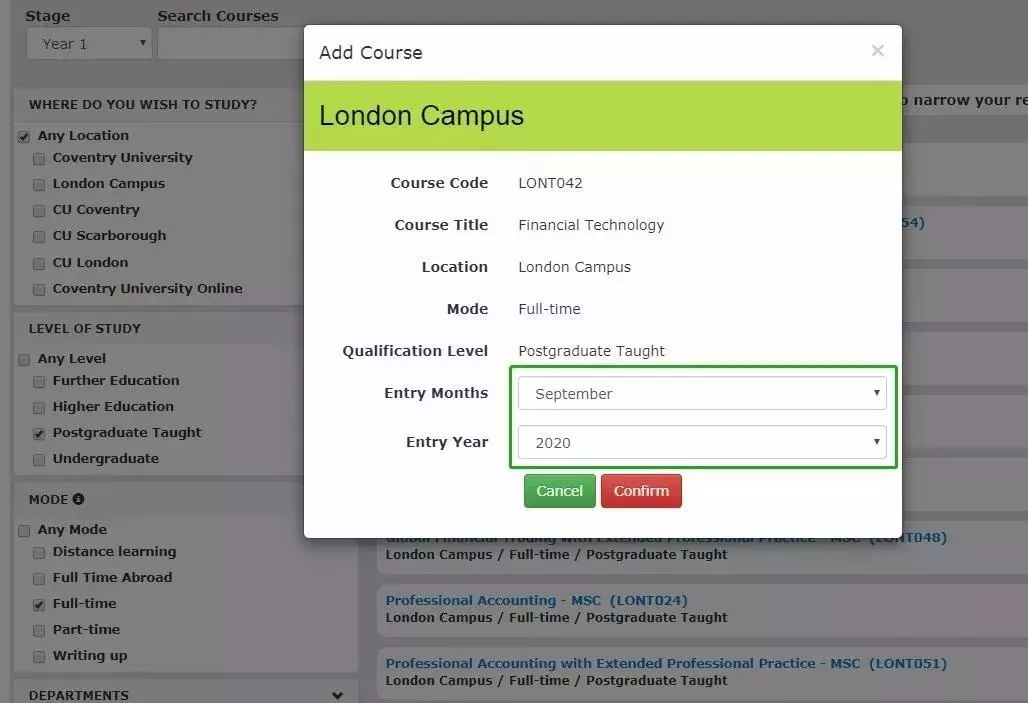Check the Undergraduate checkbox
Image resolution: width=1028 pixels, height=703 pixels.
pos(39,460)
